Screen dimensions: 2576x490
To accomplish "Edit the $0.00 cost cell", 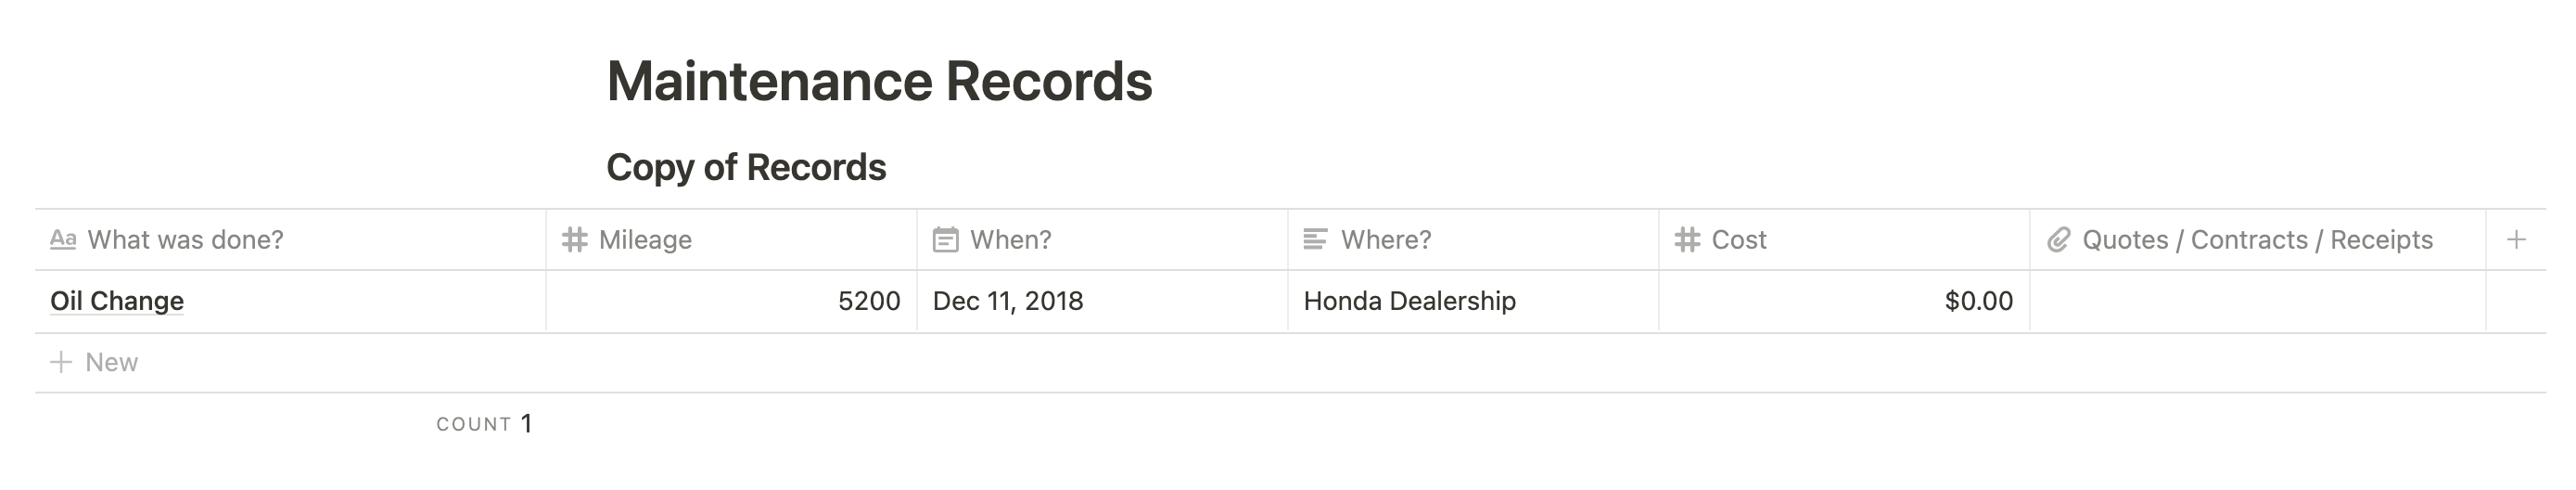I will (1844, 301).
